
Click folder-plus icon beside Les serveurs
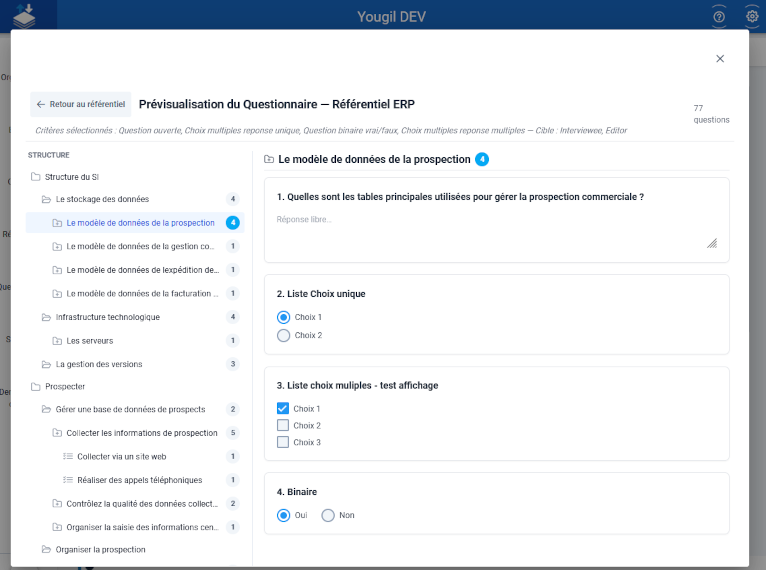pyautogui.click(x=57, y=341)
